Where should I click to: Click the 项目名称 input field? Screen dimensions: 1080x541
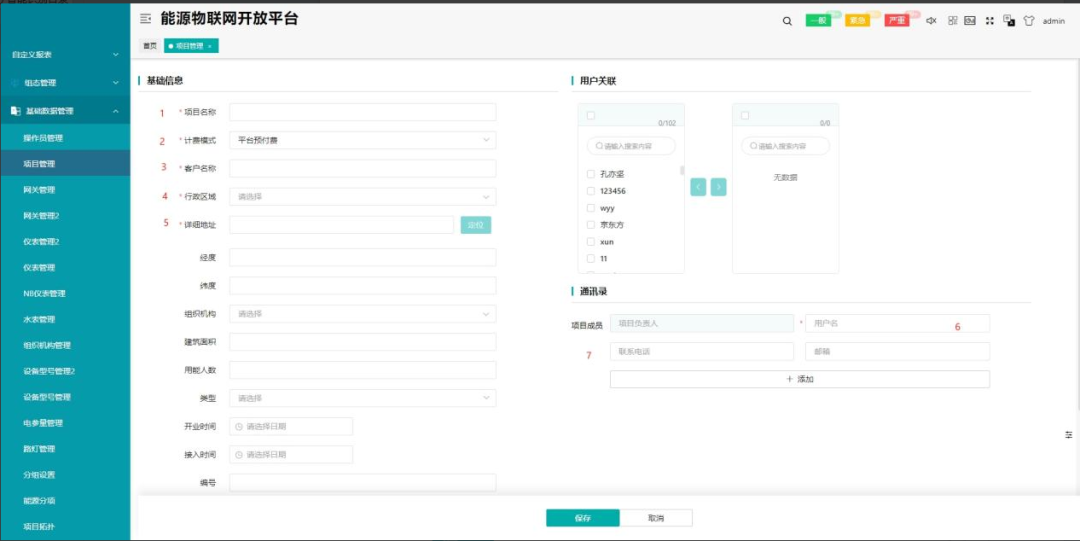pos(362,112)
